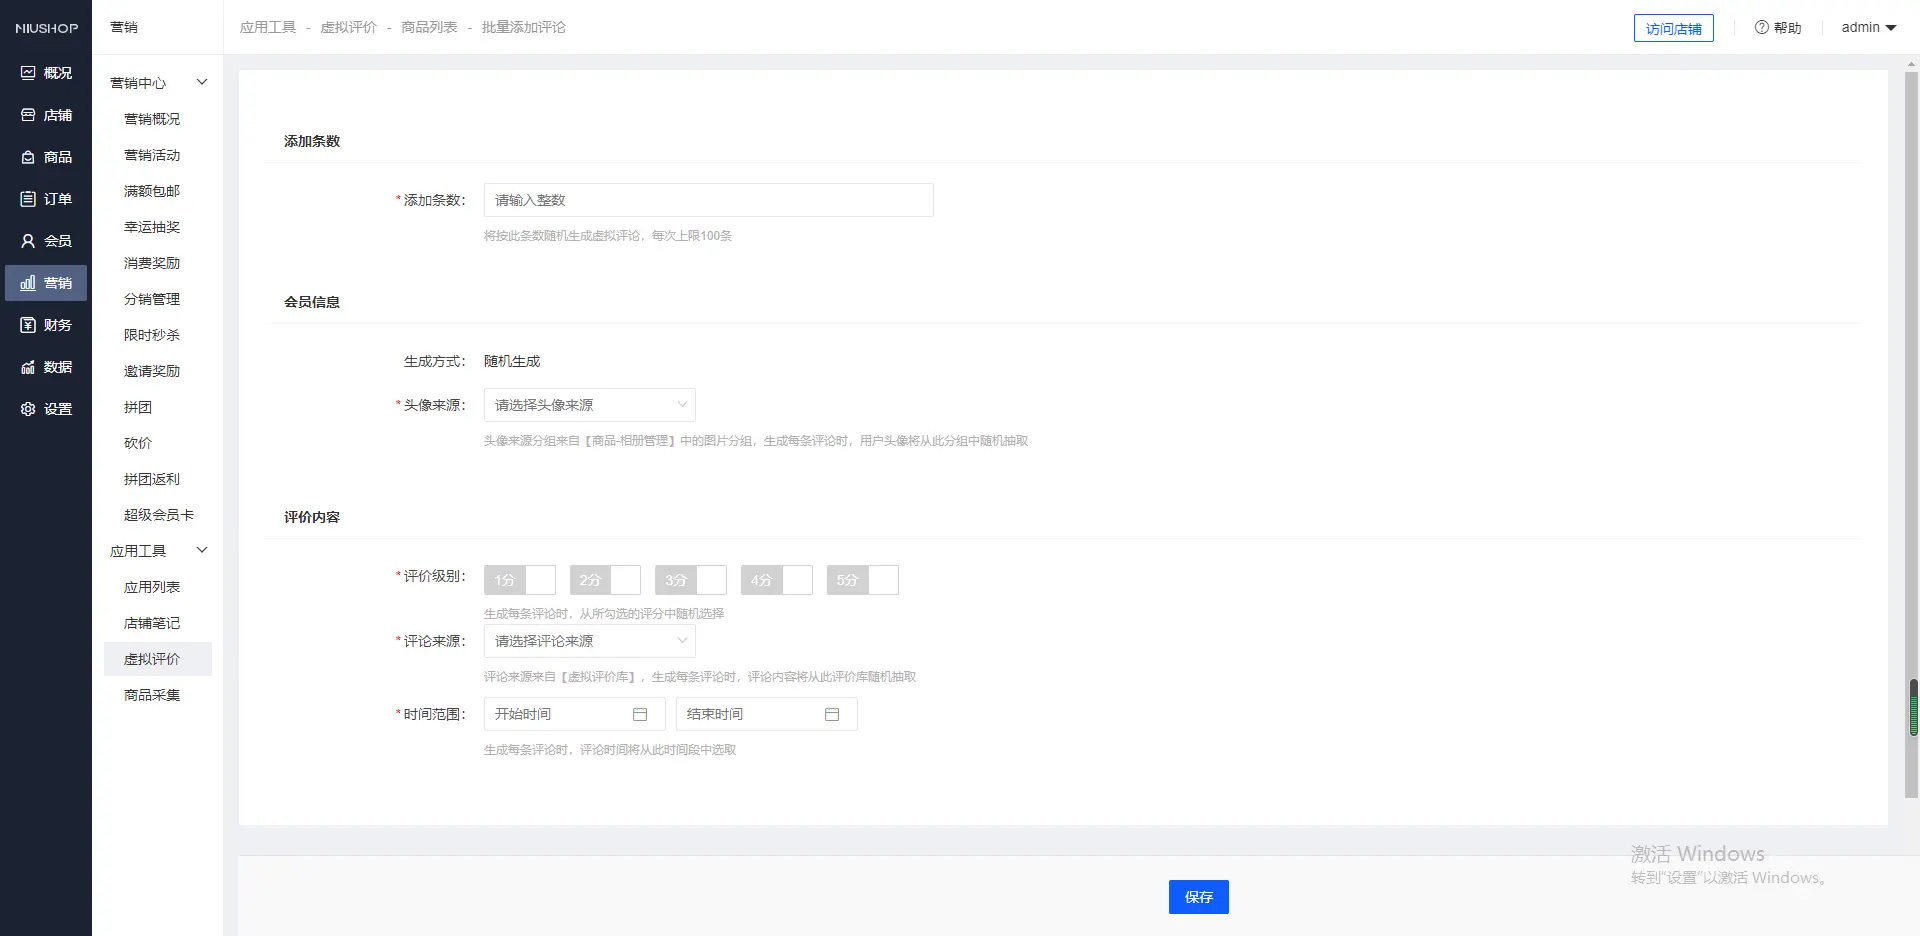The height and width of the screenshot is (936, 1920).
Task: Expand the 请选择评论来源 dropdown
Action: (x=589, y=641)
